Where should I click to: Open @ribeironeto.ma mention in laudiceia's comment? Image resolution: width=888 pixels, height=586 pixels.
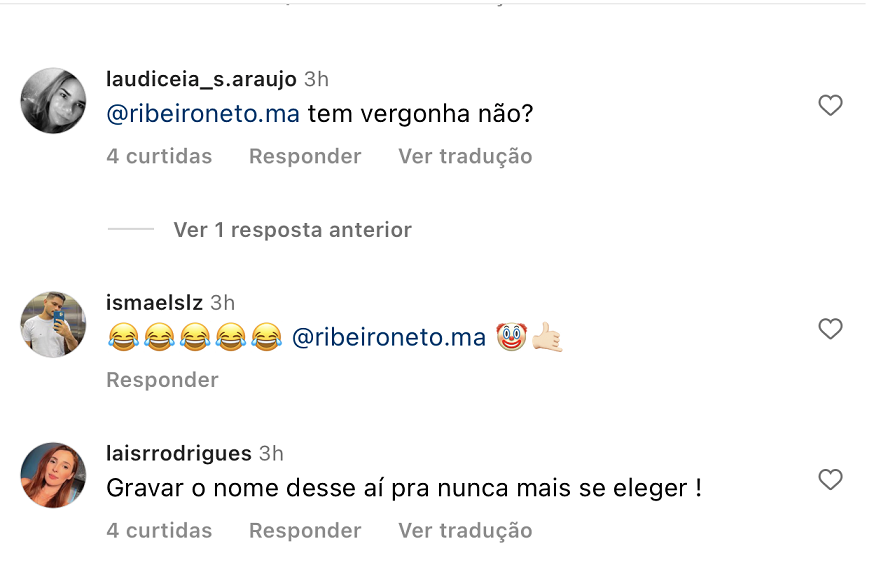pyautogui.click(x=203, y=114)
